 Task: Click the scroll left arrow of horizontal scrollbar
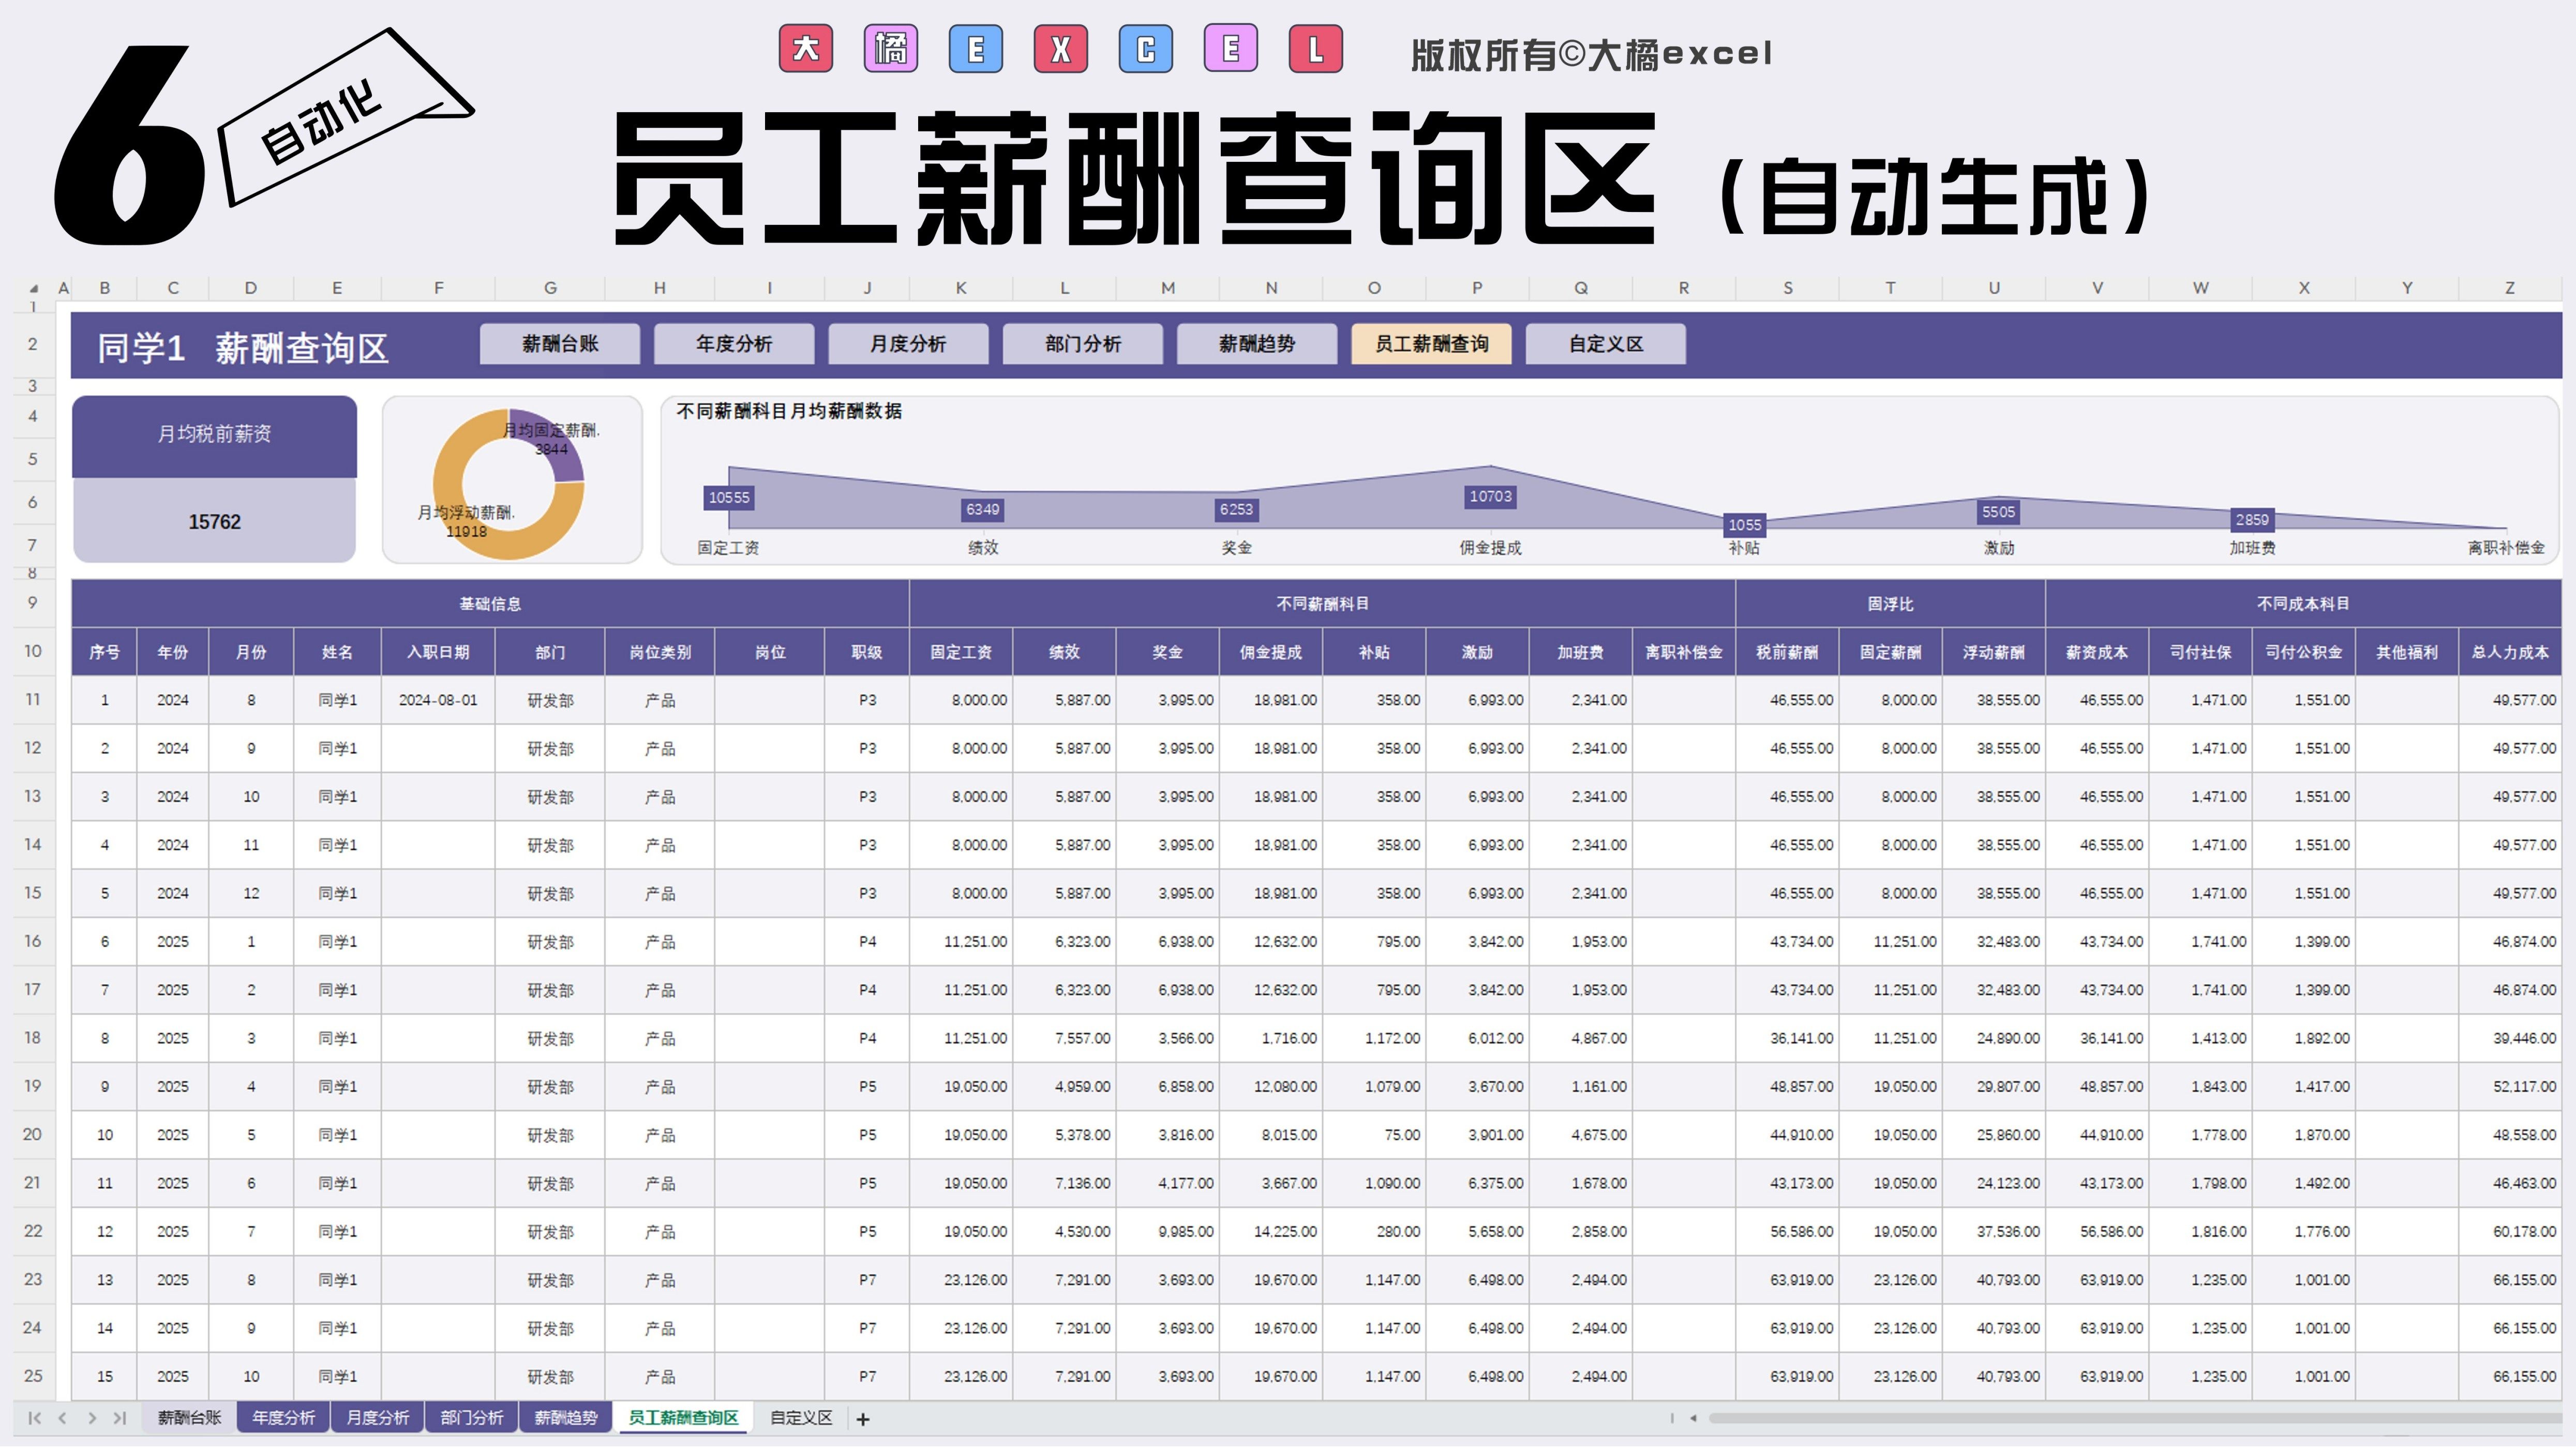1693,1419
